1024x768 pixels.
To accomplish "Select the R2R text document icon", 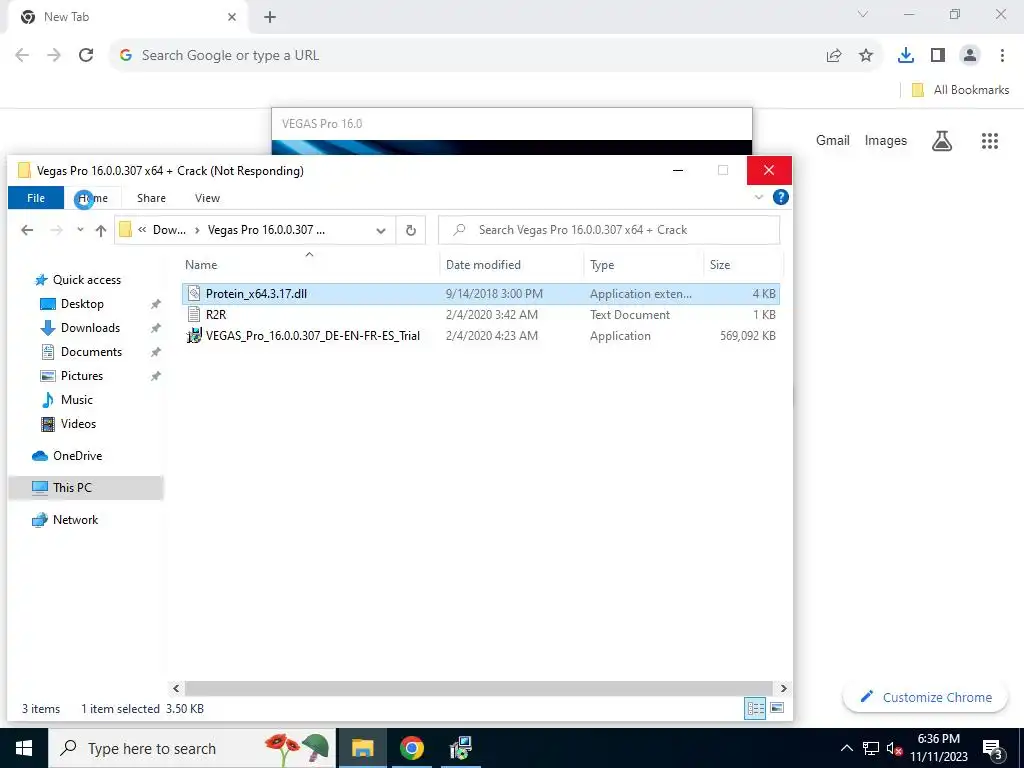I will tap(193, 314).
